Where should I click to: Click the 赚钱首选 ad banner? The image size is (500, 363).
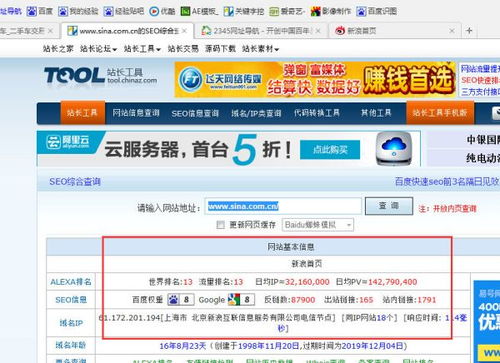315,79
